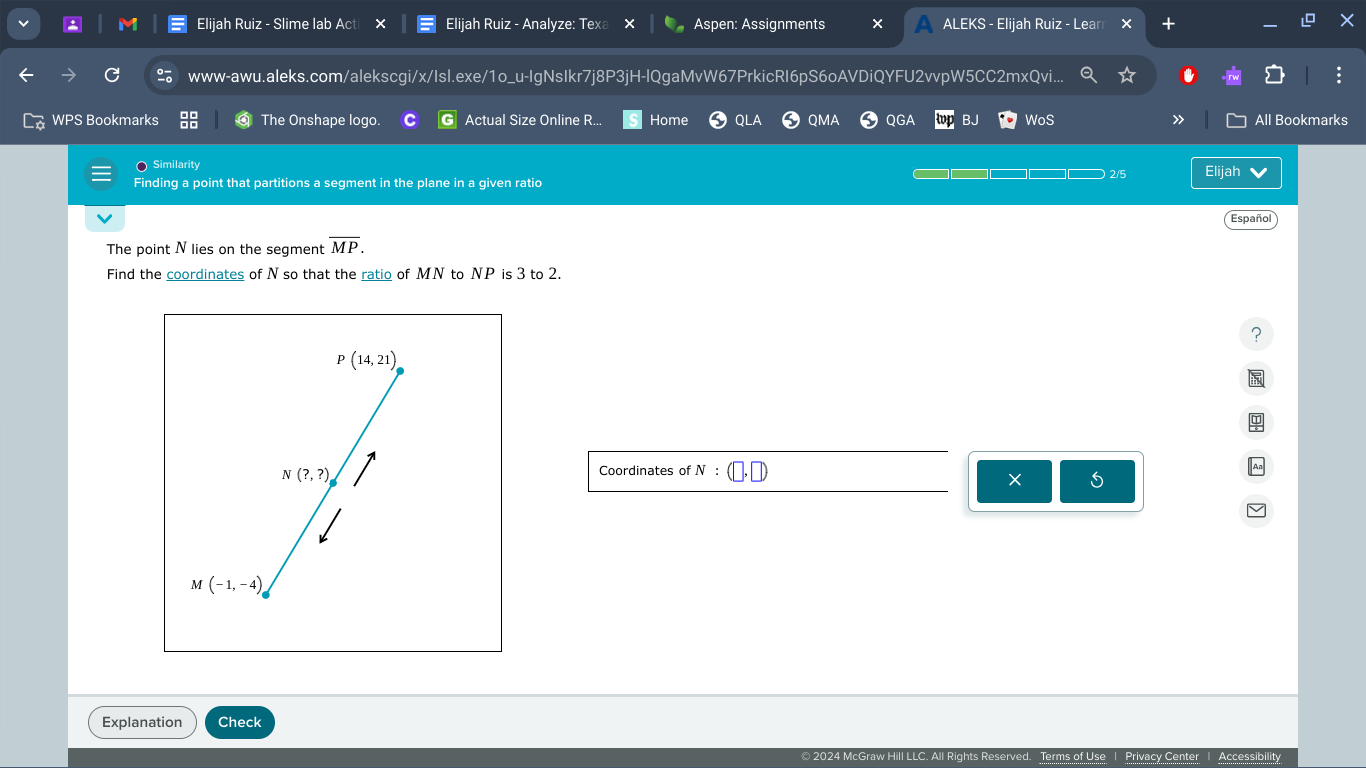The image size is (1366, 768).
Task: Click the Explanation button
Action: tap(142, 722)
